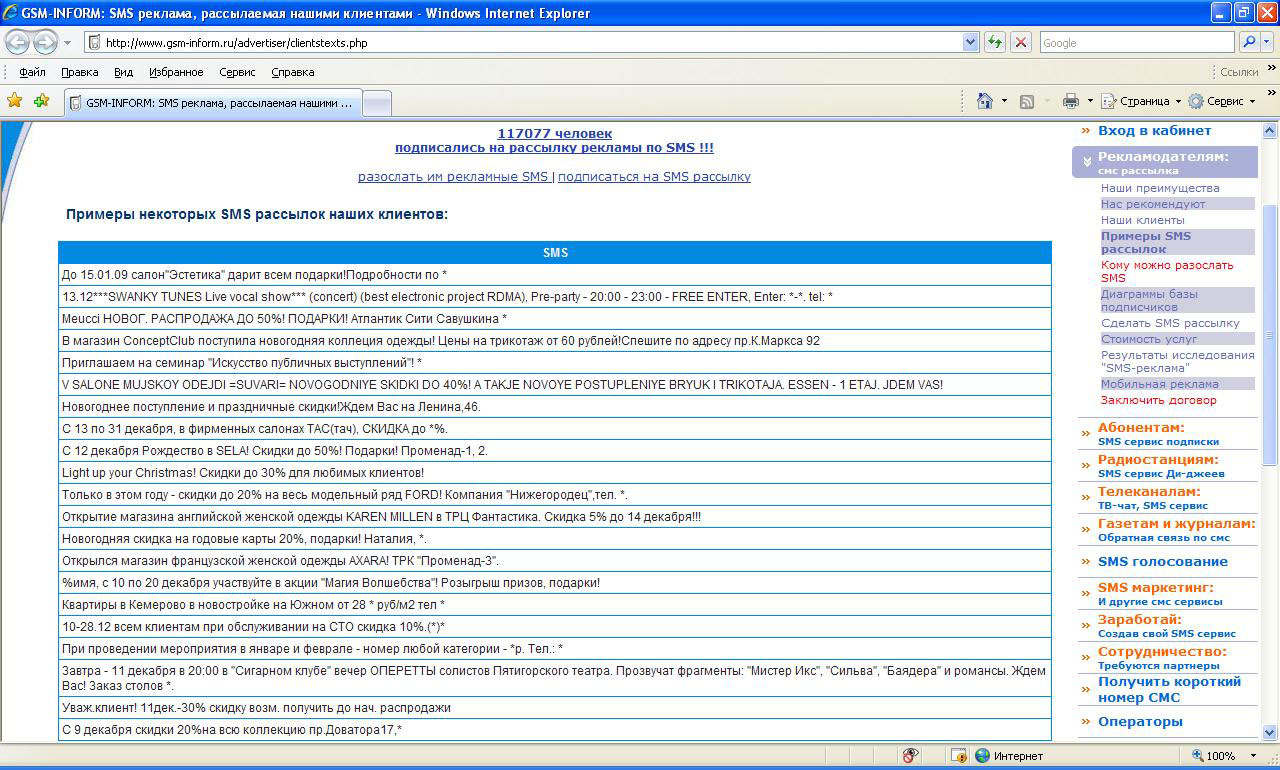Screen dimensions: 1280x770
Task: Open the Home button dropdown arrow
Action: 1004,101
